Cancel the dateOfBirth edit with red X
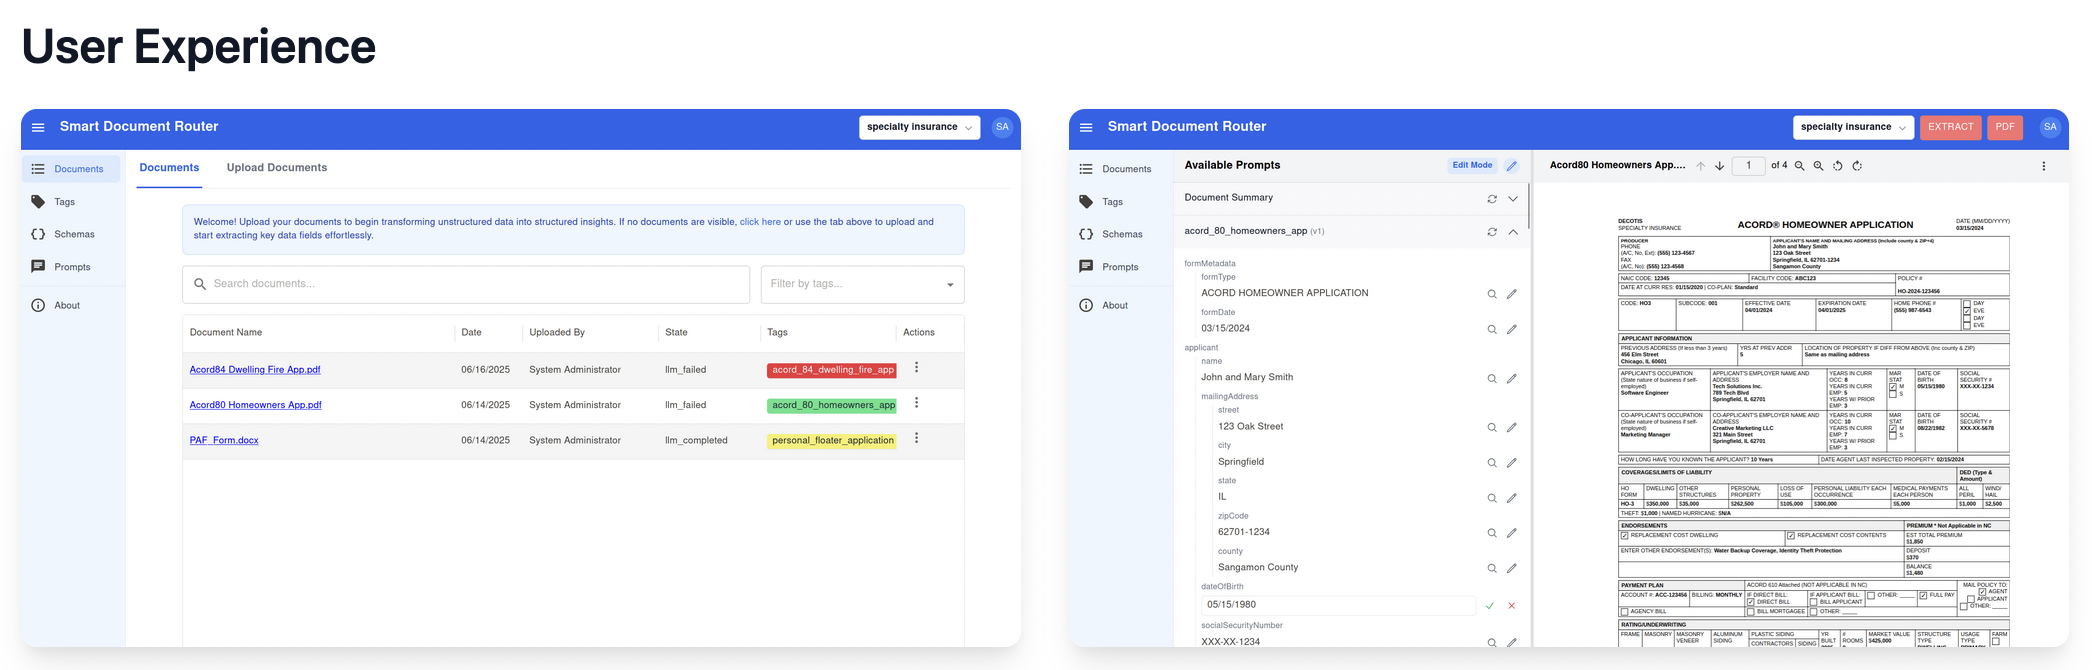This screenshot has width=2092, height=670. pos(1512,606)
